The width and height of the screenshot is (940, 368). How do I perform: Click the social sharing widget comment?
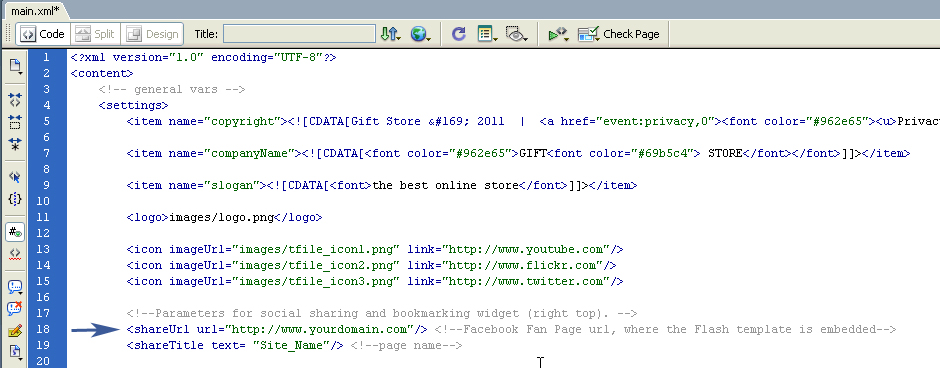tap(382, 313)
